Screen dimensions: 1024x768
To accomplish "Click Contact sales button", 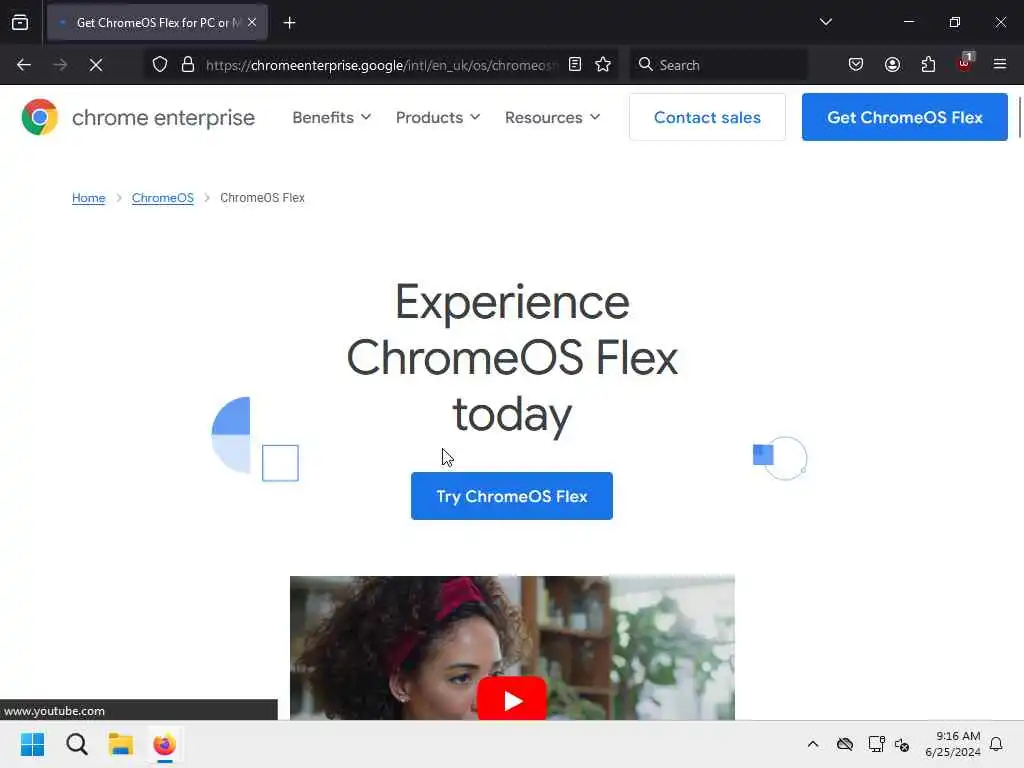I will tap(707, 118).
